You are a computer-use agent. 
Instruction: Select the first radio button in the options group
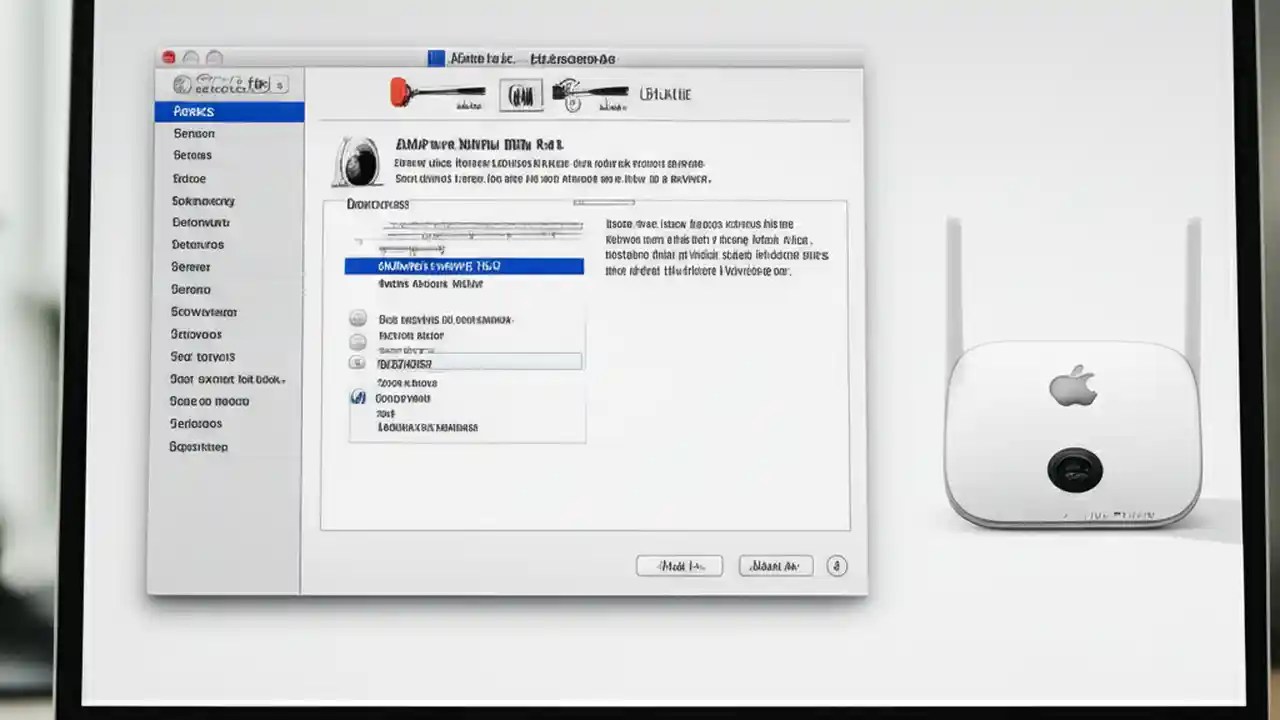coord(357,317)
